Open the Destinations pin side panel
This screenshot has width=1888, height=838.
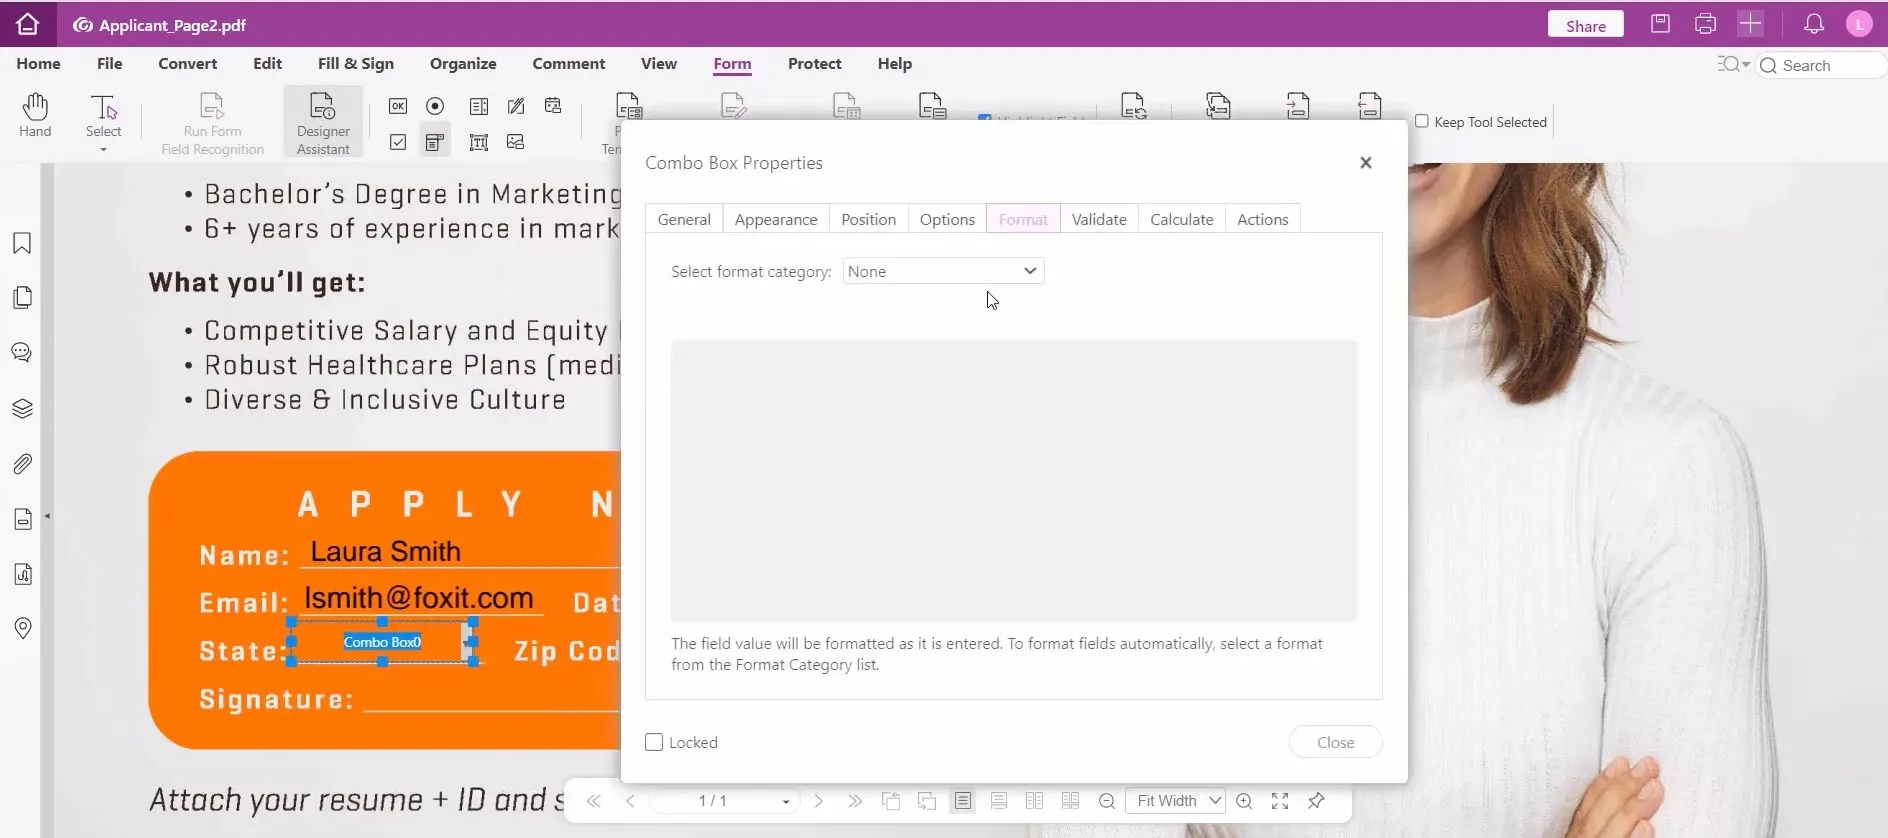click(22, 628)
